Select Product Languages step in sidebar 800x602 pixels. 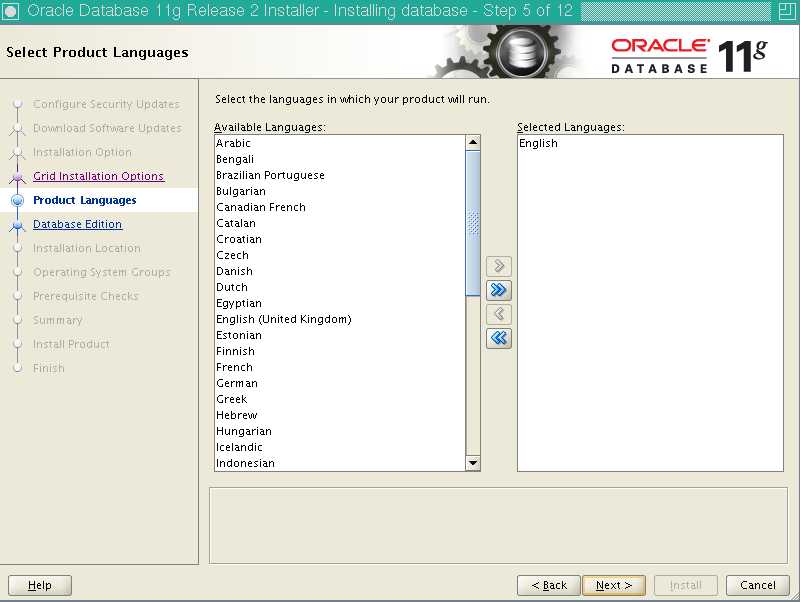click(x=85, y=200)
